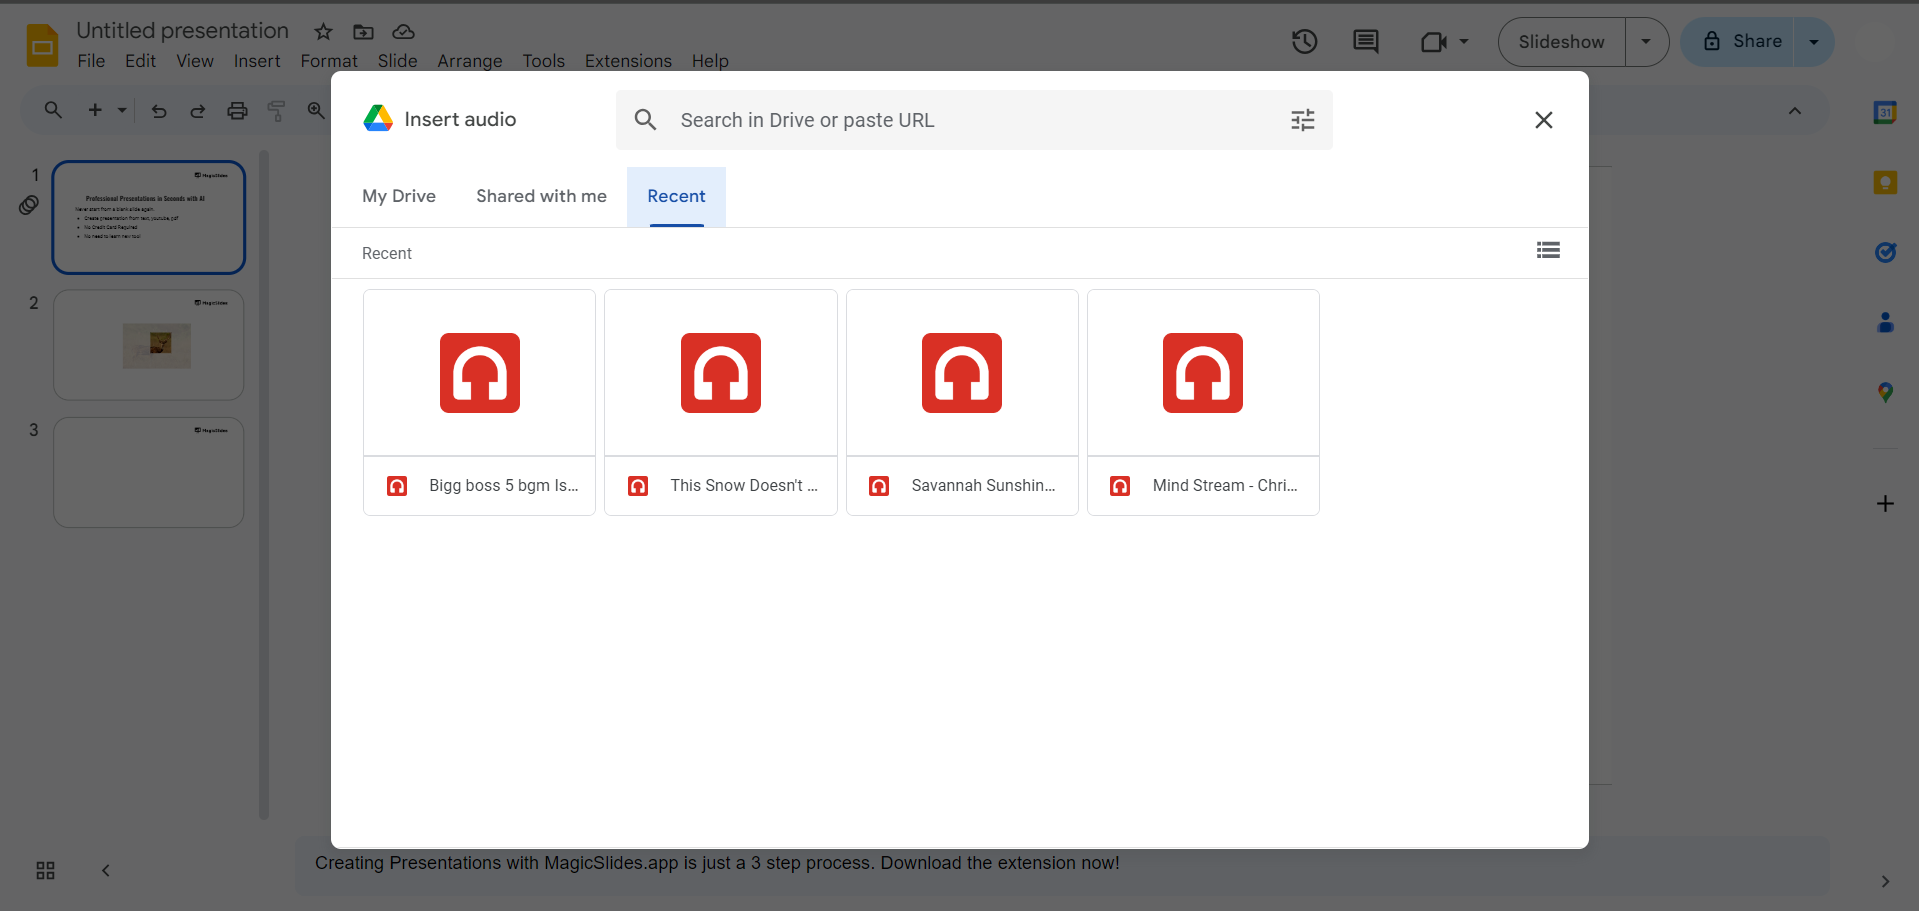Viewport: 1919px width, 911px height.
Task: Click the Share button
Action: pyautogui.click(x=1741, y=41)
